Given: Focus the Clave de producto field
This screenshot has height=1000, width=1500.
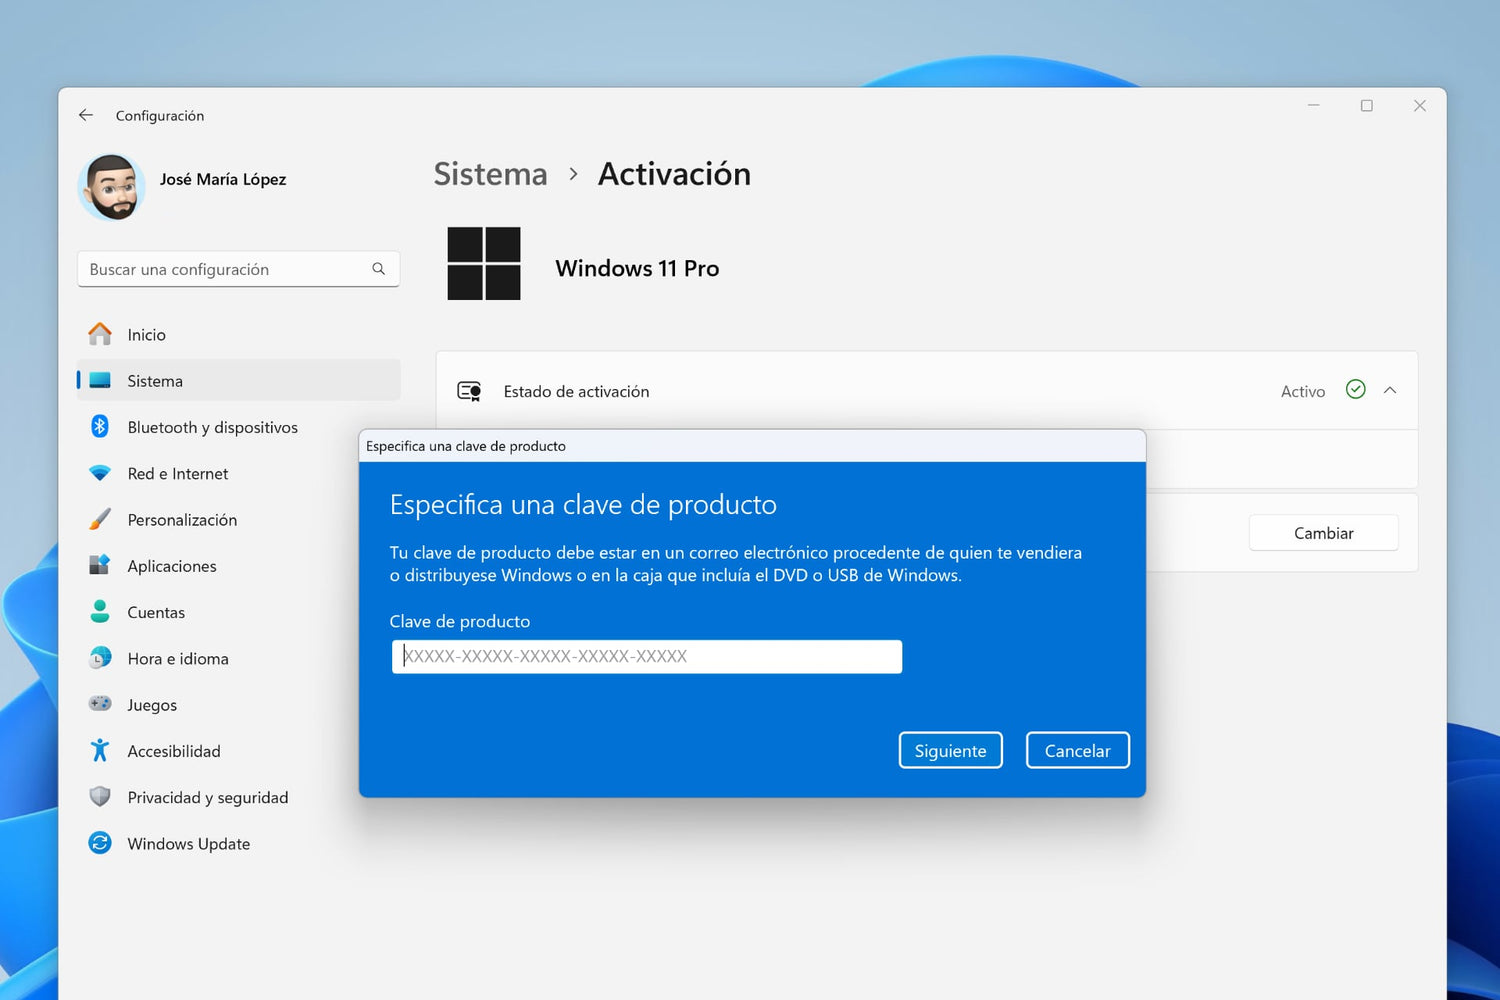Looking at the screenshot, I should point(646,657).
